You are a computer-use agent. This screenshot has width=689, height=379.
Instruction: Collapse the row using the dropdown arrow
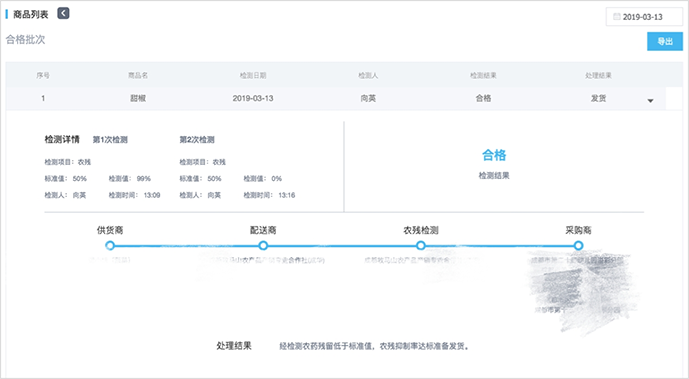point(650,101)
